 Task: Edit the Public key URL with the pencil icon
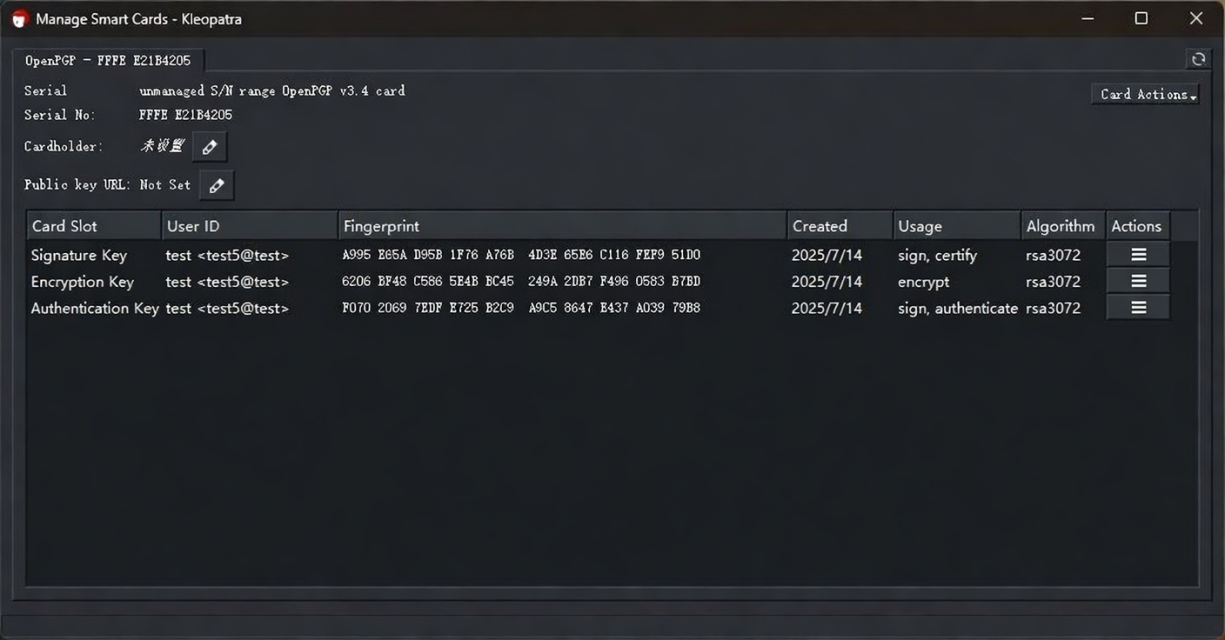216,185
